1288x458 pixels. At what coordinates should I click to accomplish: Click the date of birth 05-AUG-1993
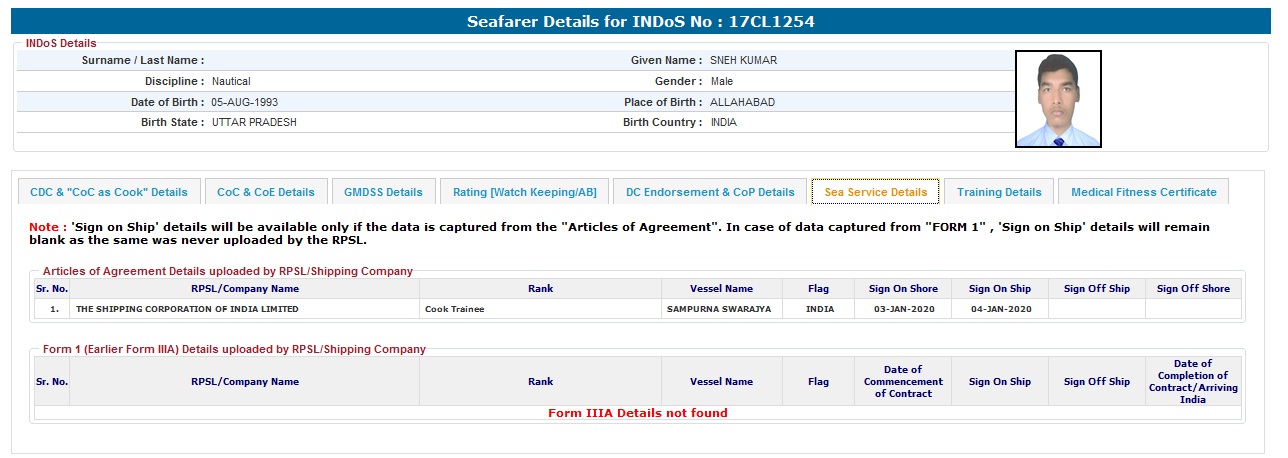[246, 102]
